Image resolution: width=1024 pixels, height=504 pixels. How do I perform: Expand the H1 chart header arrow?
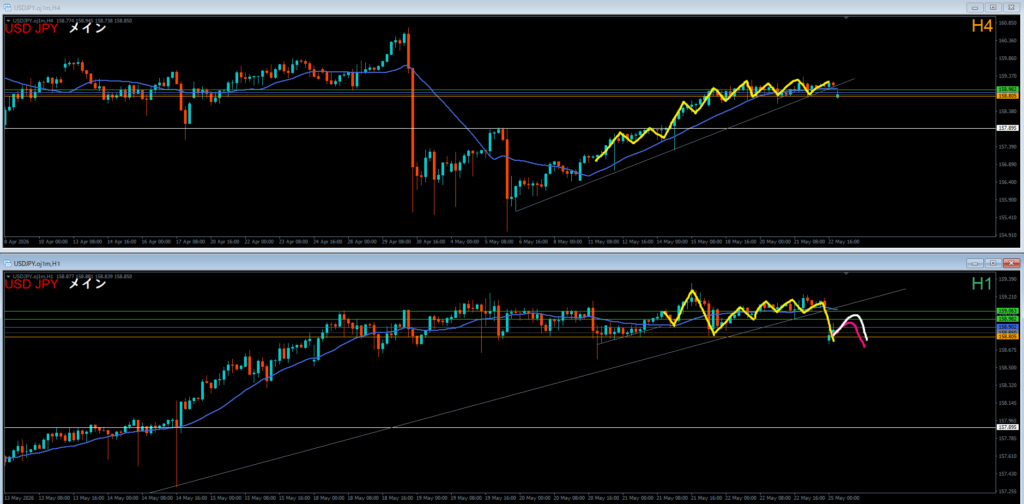pos(8,277)
